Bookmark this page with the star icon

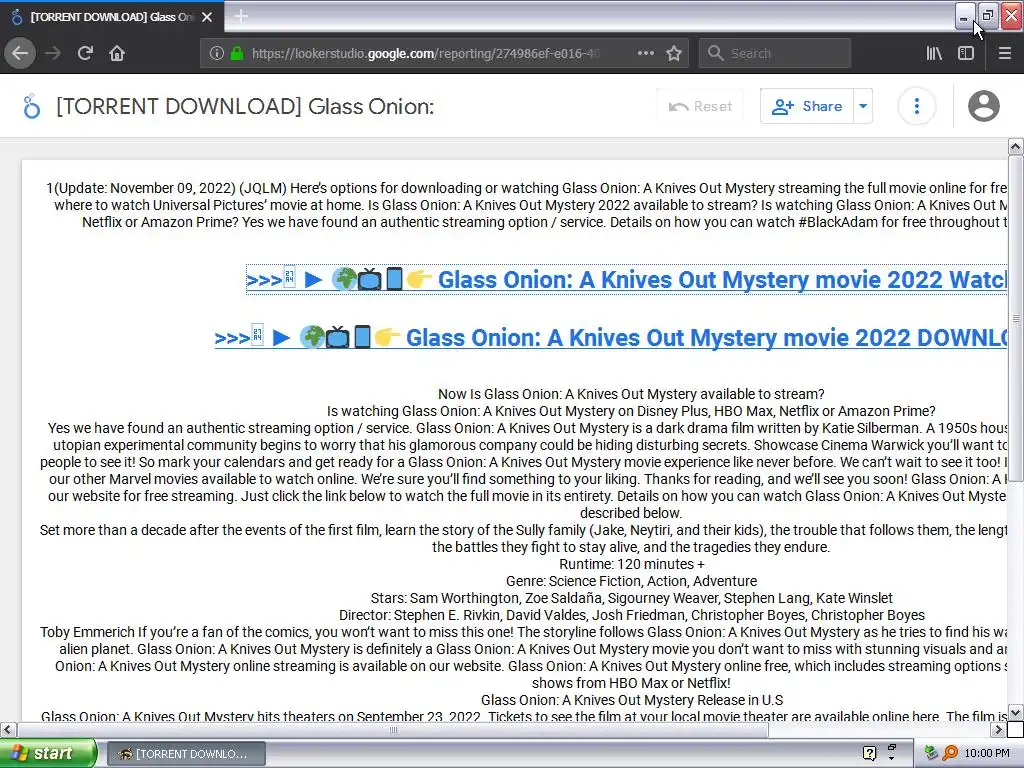[x=674, y=54]
